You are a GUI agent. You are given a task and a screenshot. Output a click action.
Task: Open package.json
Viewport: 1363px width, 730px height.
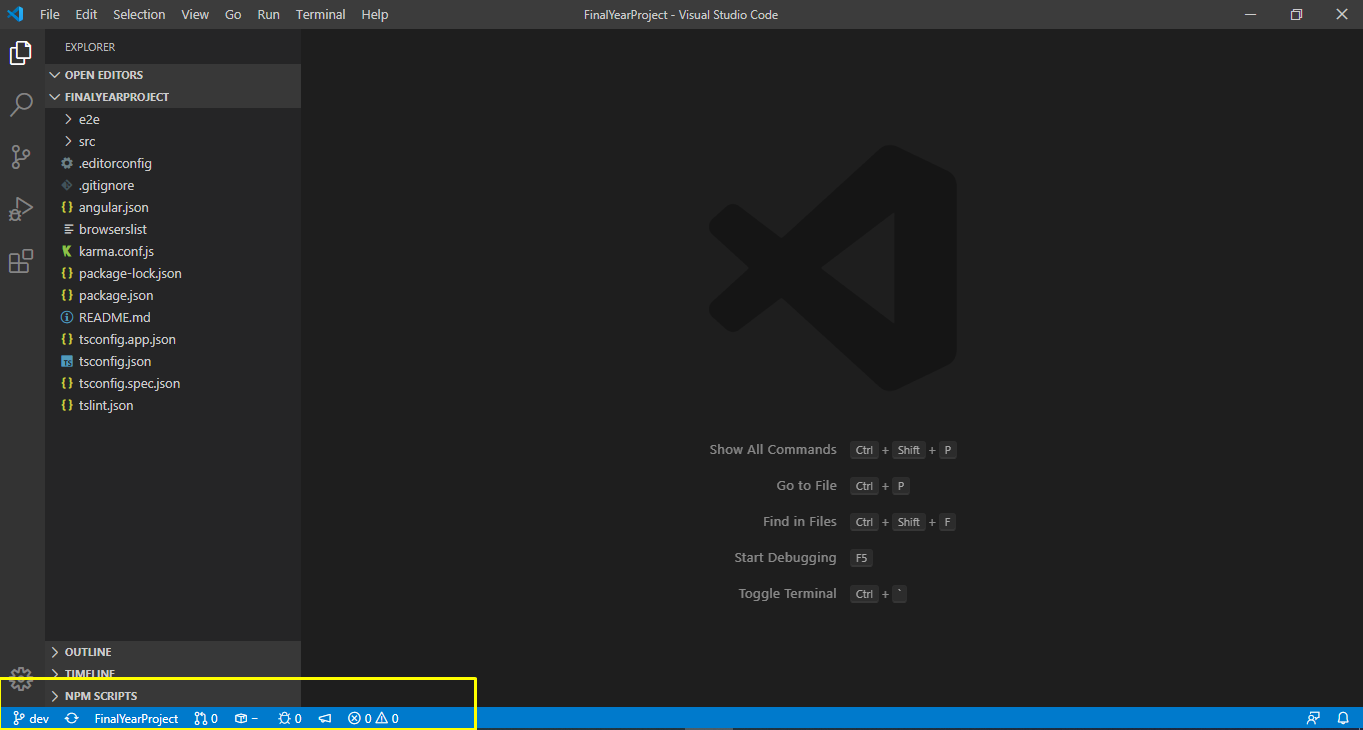click(173, 295)
